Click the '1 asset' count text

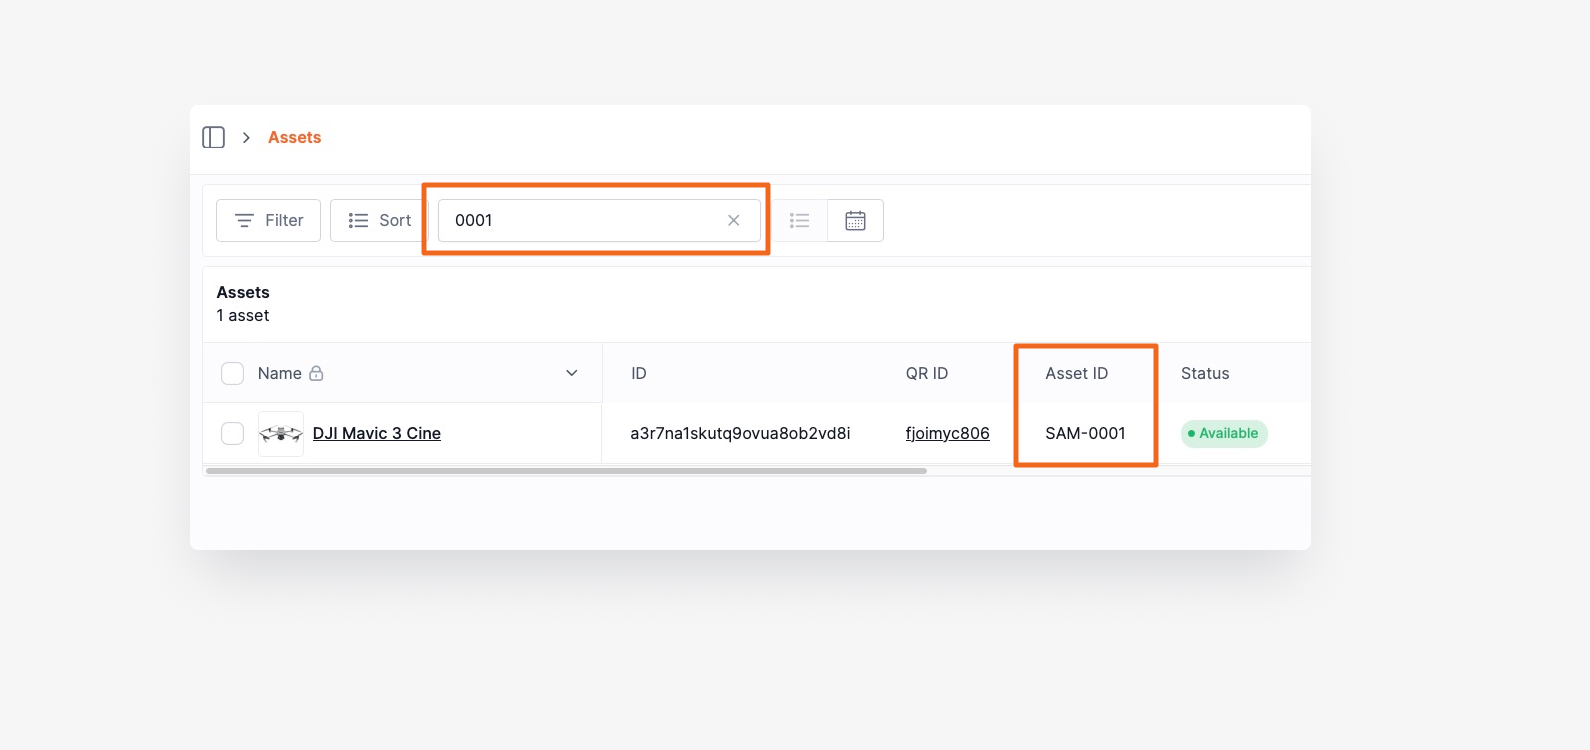[x=243, y=315]
